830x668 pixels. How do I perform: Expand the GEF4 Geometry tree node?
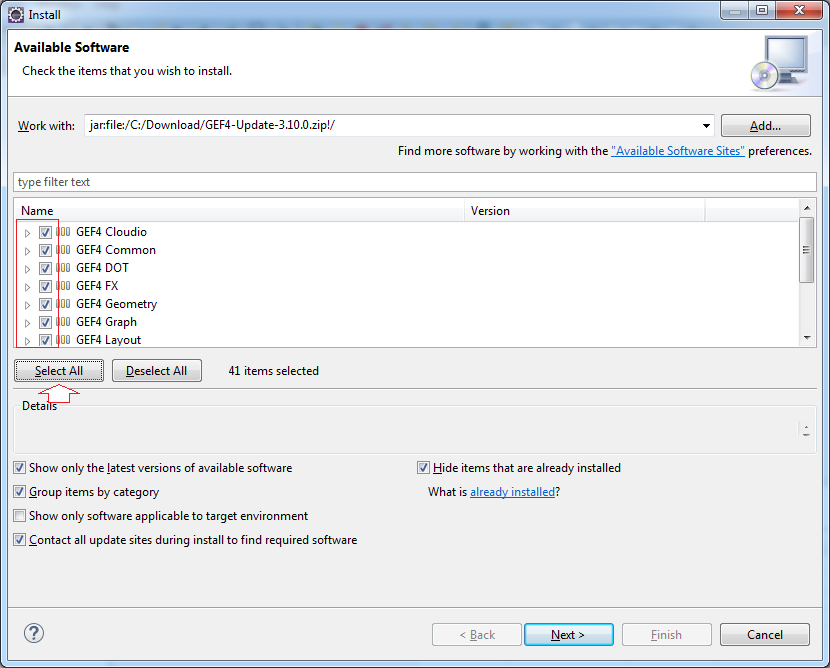[x=28, y=305]
